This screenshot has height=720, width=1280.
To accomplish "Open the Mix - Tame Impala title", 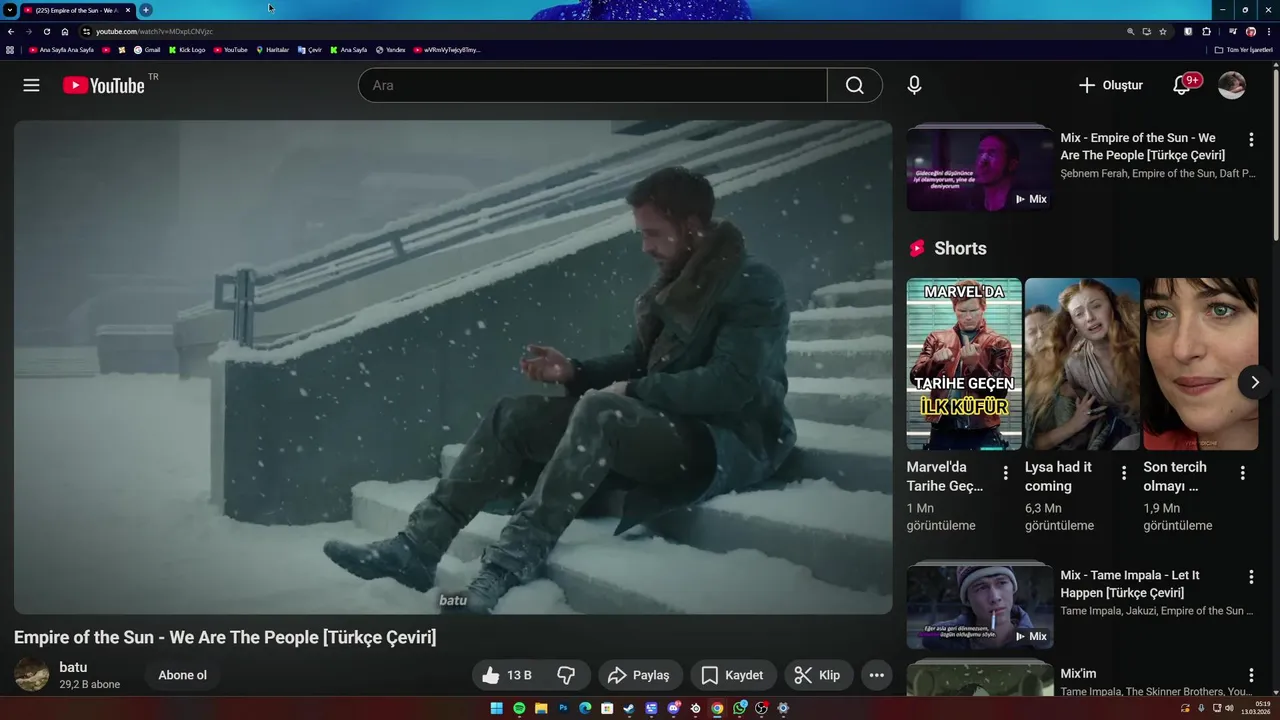I will click(1130, 584).
